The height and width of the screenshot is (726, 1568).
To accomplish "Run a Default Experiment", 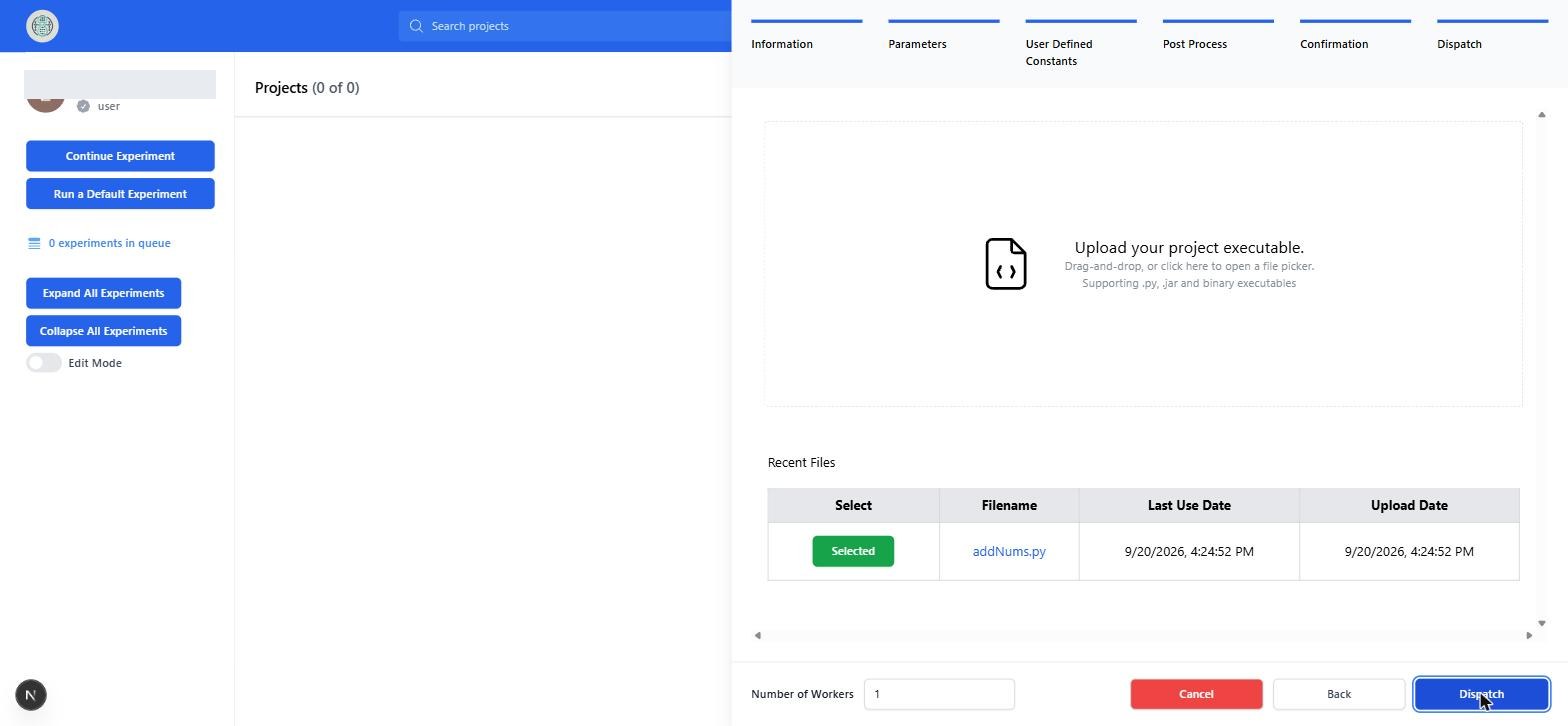I will (x=120, y=194).
